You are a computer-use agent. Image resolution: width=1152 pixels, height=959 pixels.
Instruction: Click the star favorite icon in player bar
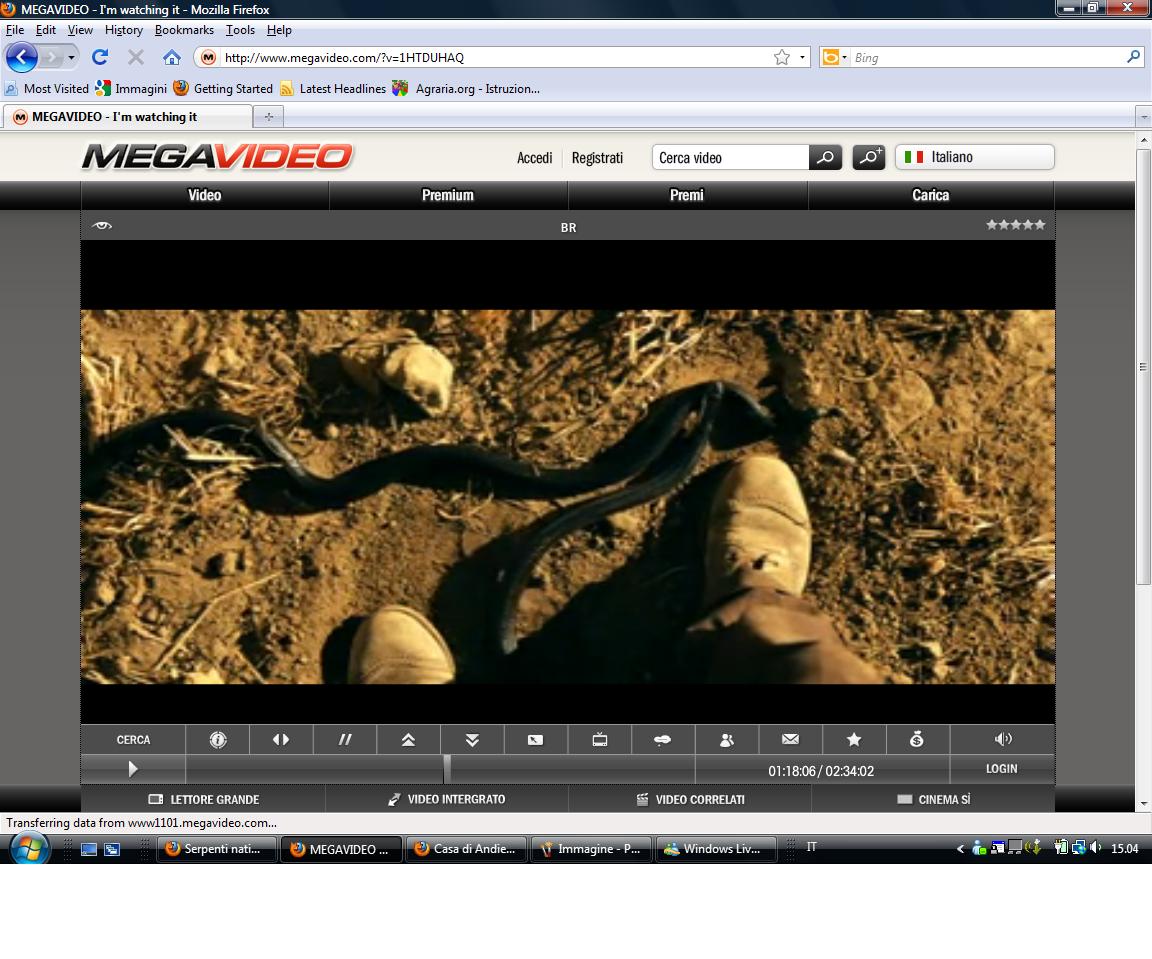coord(854,740)
